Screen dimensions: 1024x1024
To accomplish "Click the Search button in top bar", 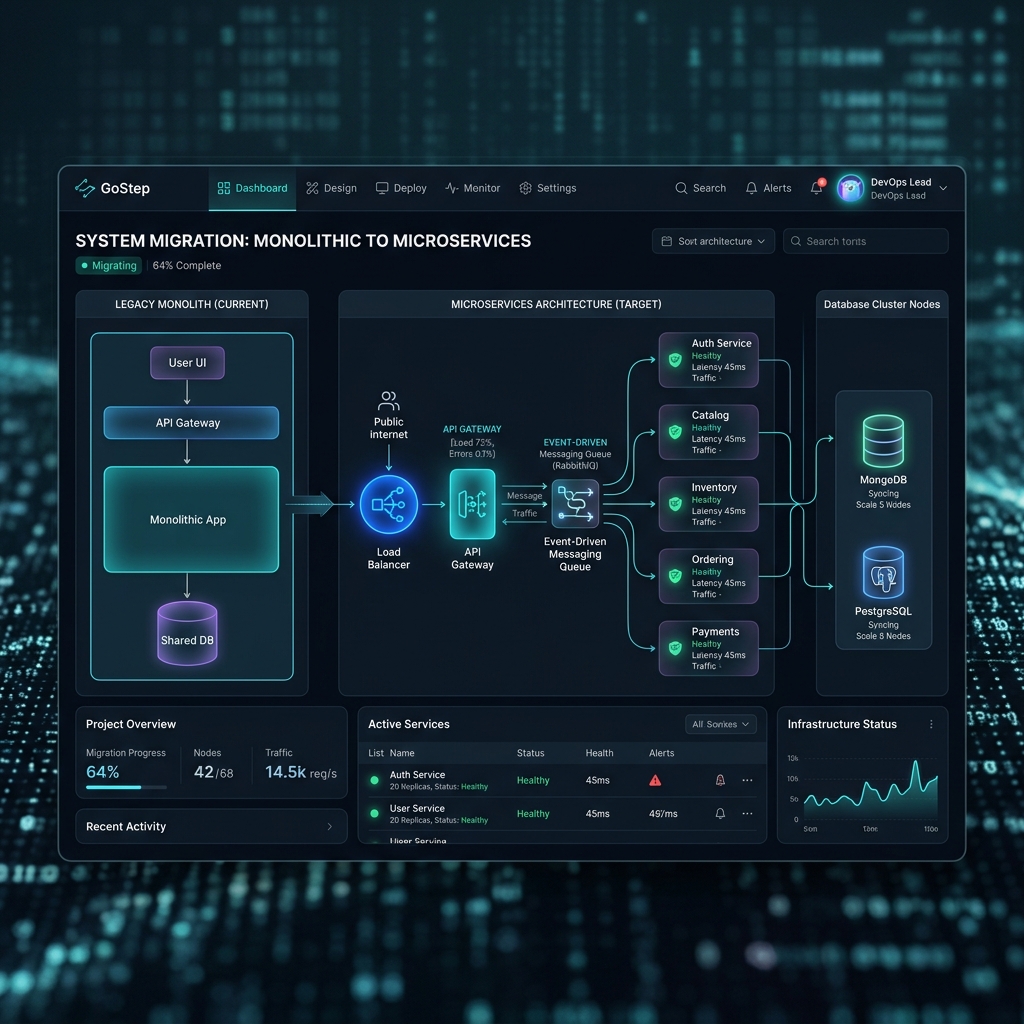I will (700, 188).
